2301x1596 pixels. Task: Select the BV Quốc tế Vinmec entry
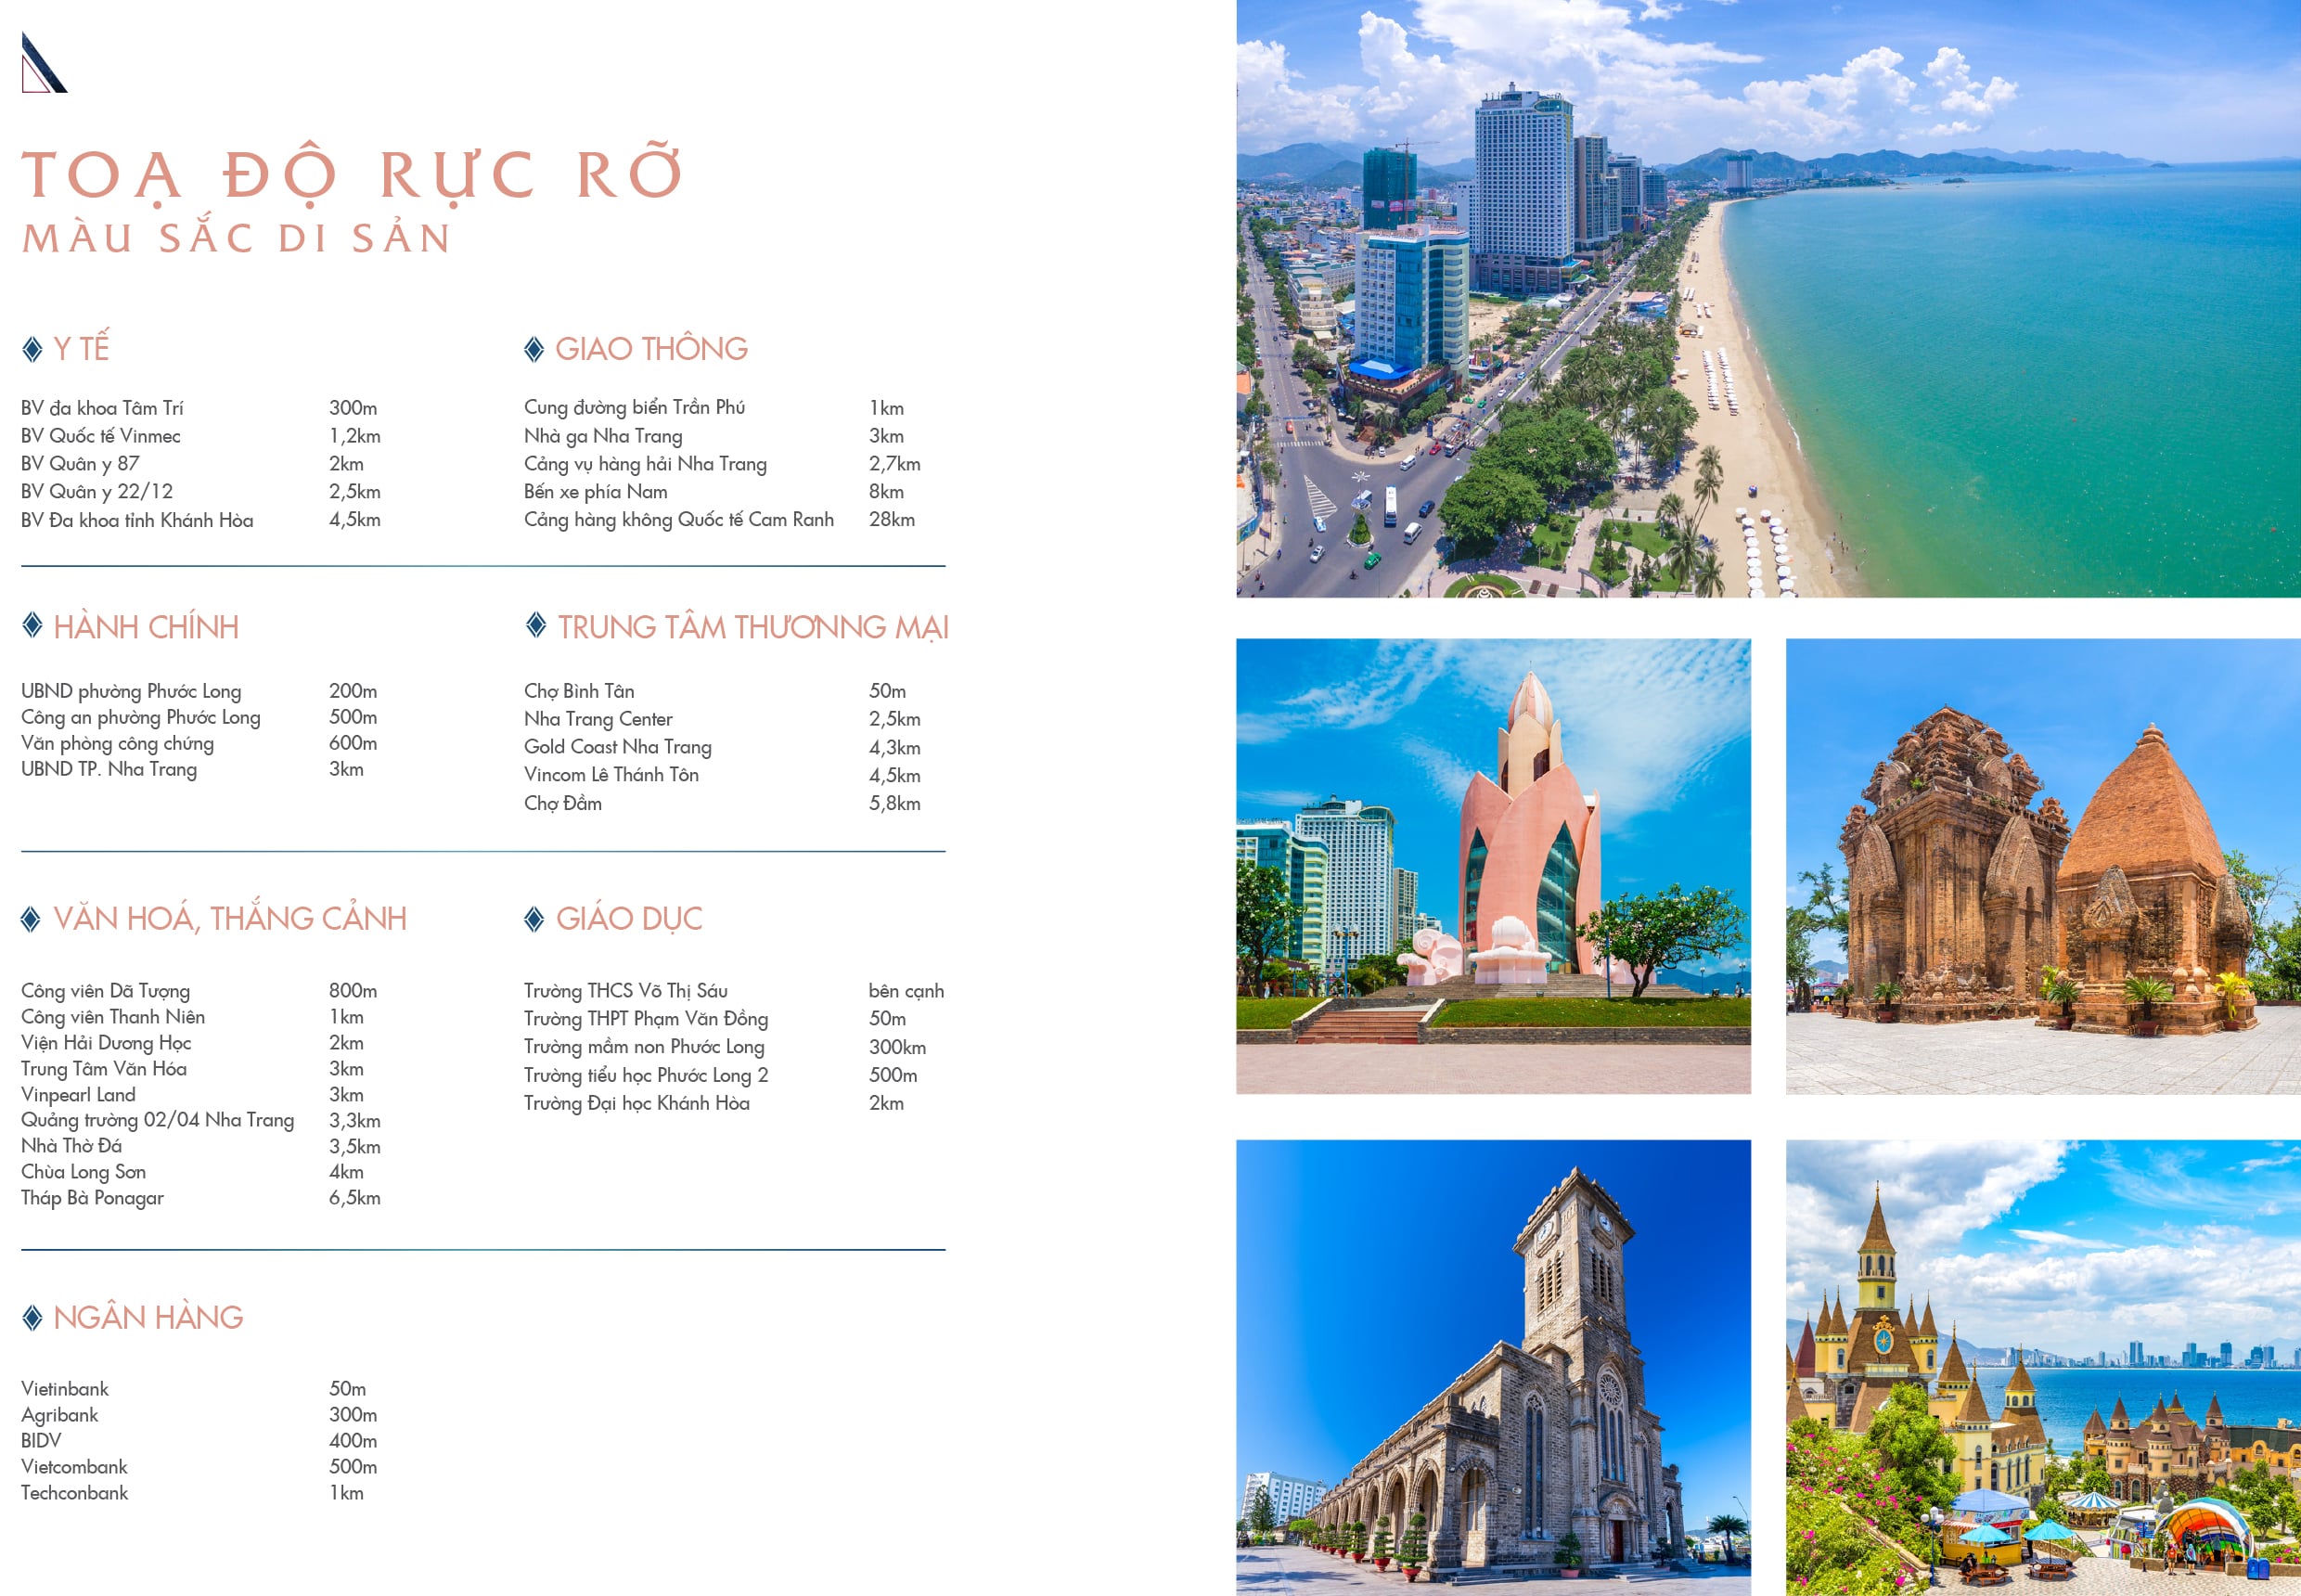pos(101,436)
